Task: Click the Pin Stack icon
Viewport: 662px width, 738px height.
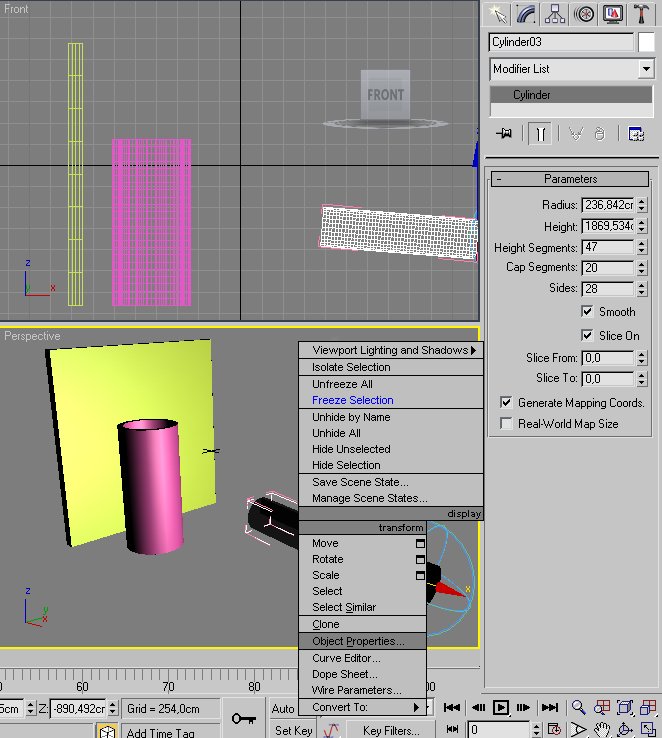Action: click(x=504, y=134)
